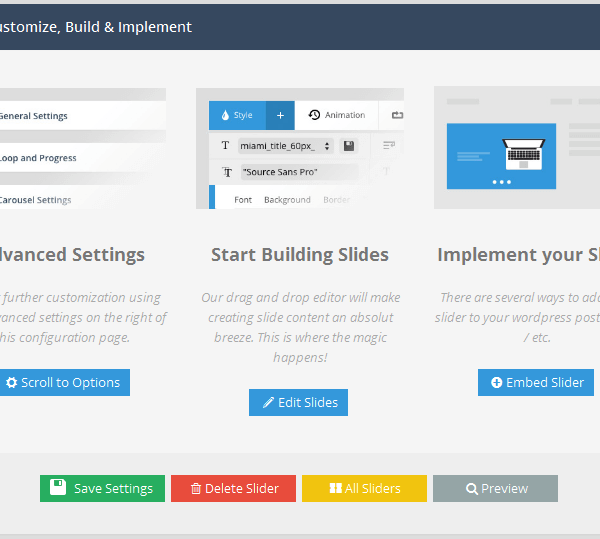Click the laptop slider thumbnail image
This screenshot has width=600, height=539.
[x=501, y=155]
